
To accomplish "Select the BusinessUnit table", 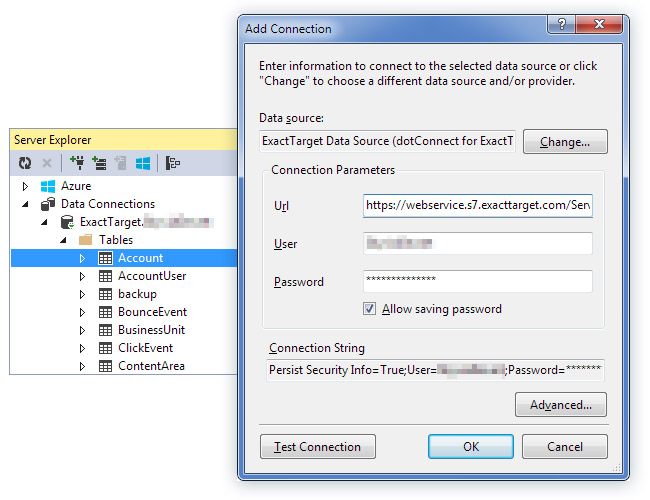I will [x=151, y=330].
